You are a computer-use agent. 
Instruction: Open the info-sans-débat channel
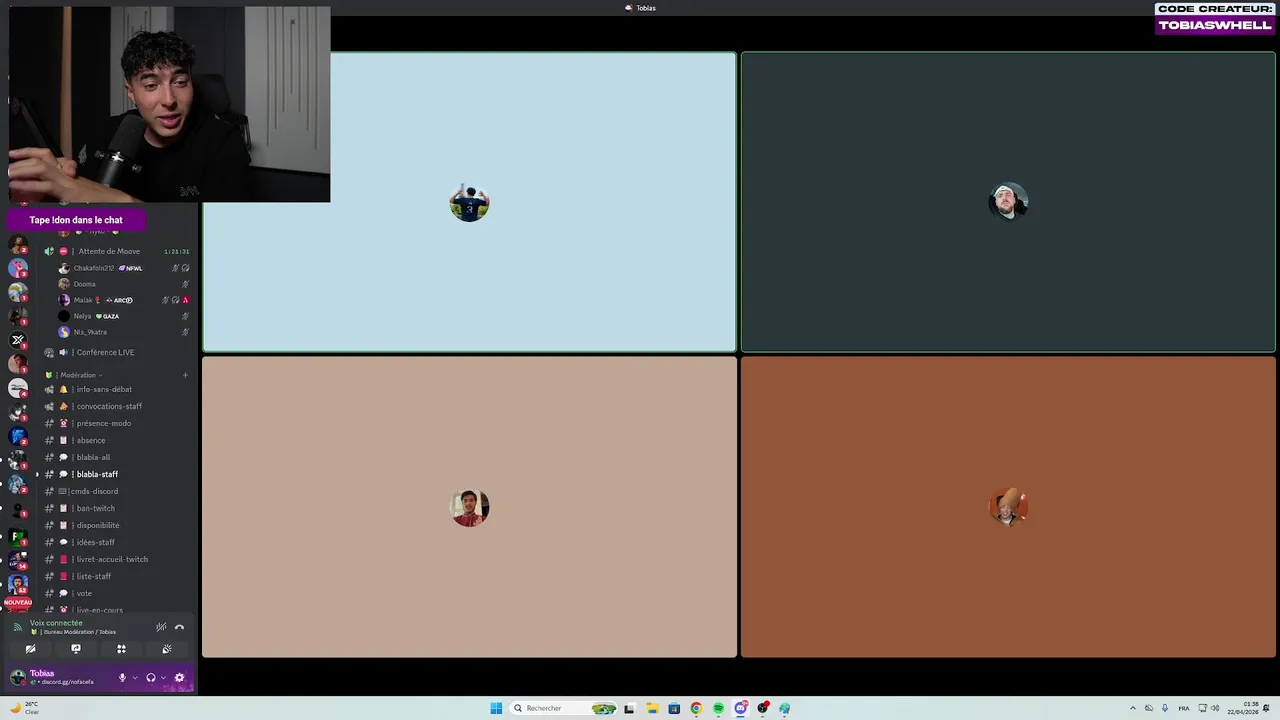point(116,389)
